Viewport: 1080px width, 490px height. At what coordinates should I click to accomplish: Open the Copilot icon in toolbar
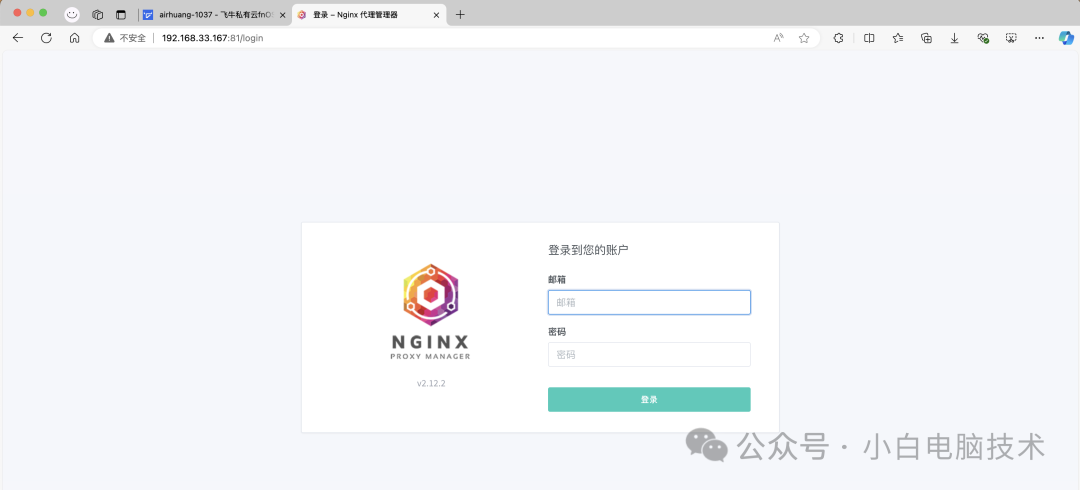(x=1066, y=38)
